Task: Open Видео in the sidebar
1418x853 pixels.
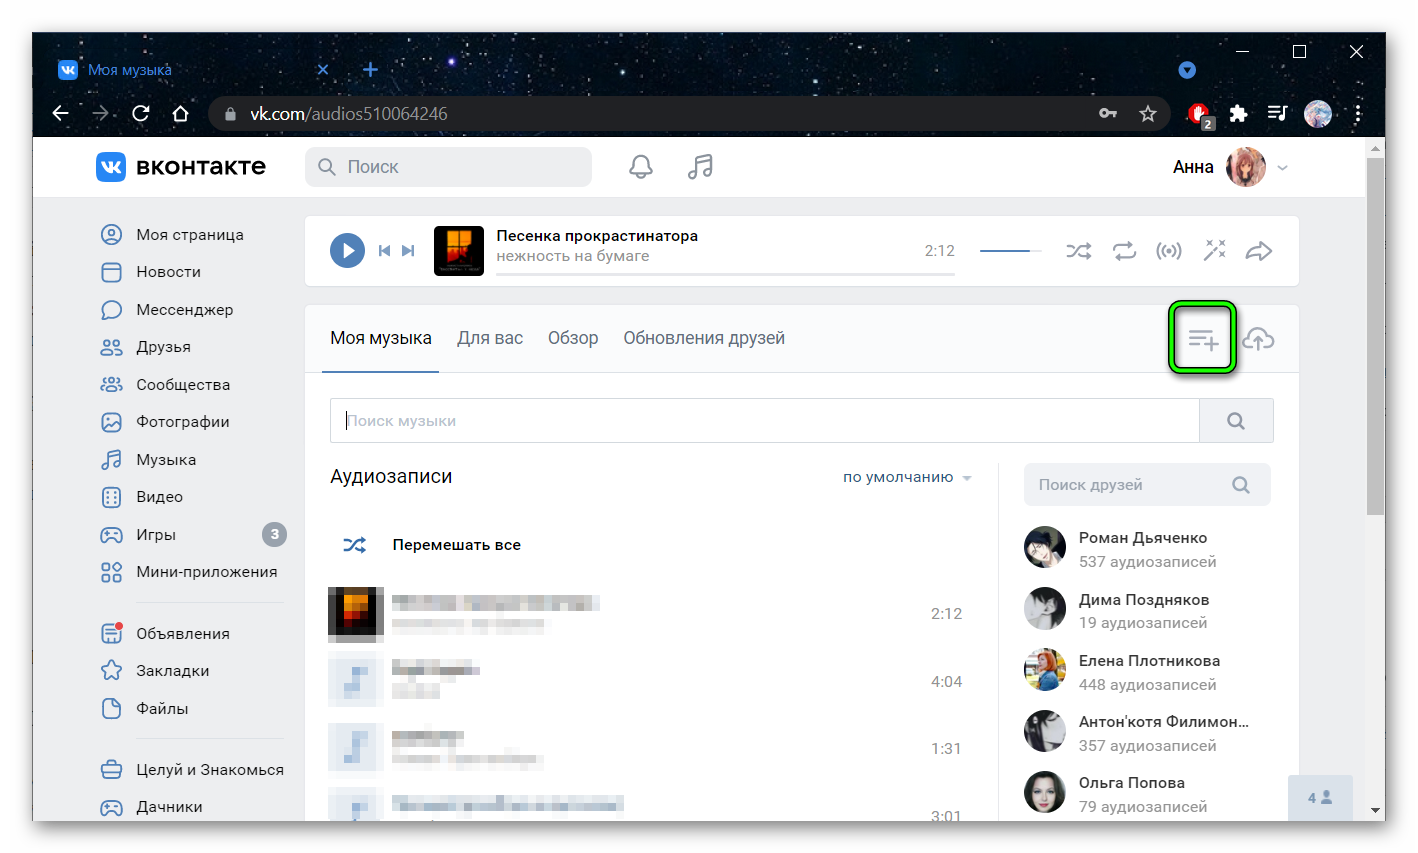Action: point(142,497)
